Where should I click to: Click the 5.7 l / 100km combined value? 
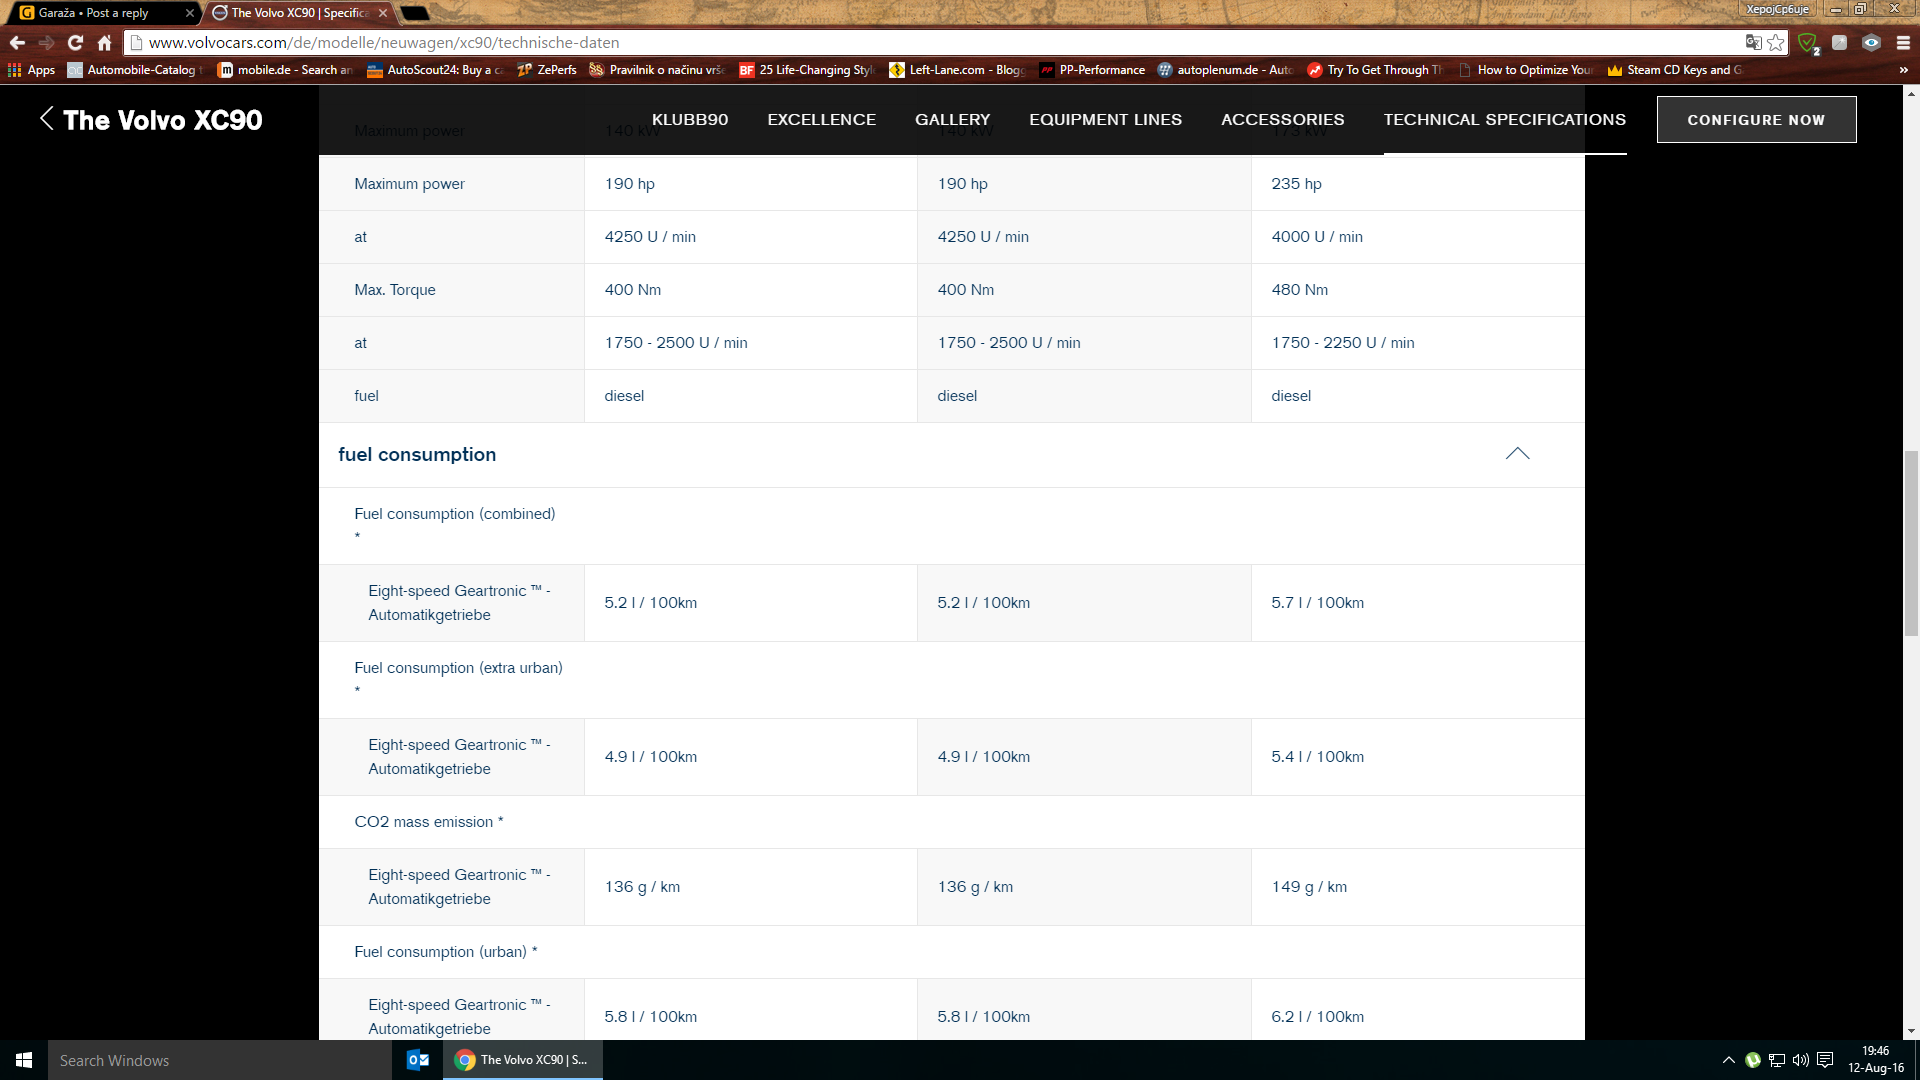(1317, 602)
